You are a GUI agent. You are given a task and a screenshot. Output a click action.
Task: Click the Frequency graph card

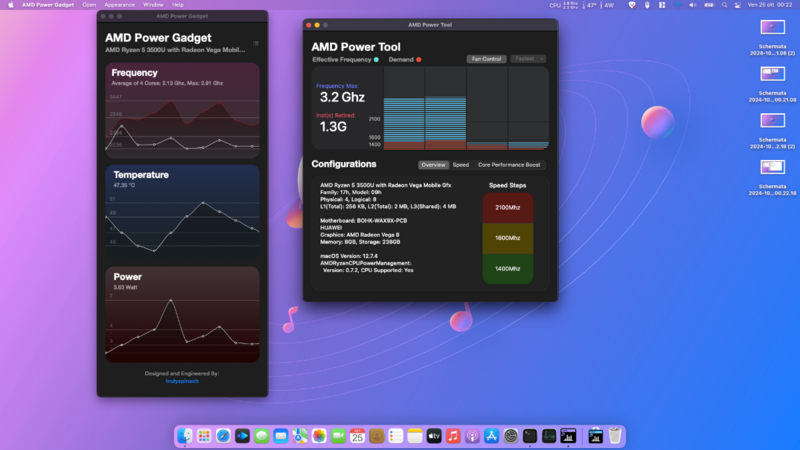click(183, 110)
